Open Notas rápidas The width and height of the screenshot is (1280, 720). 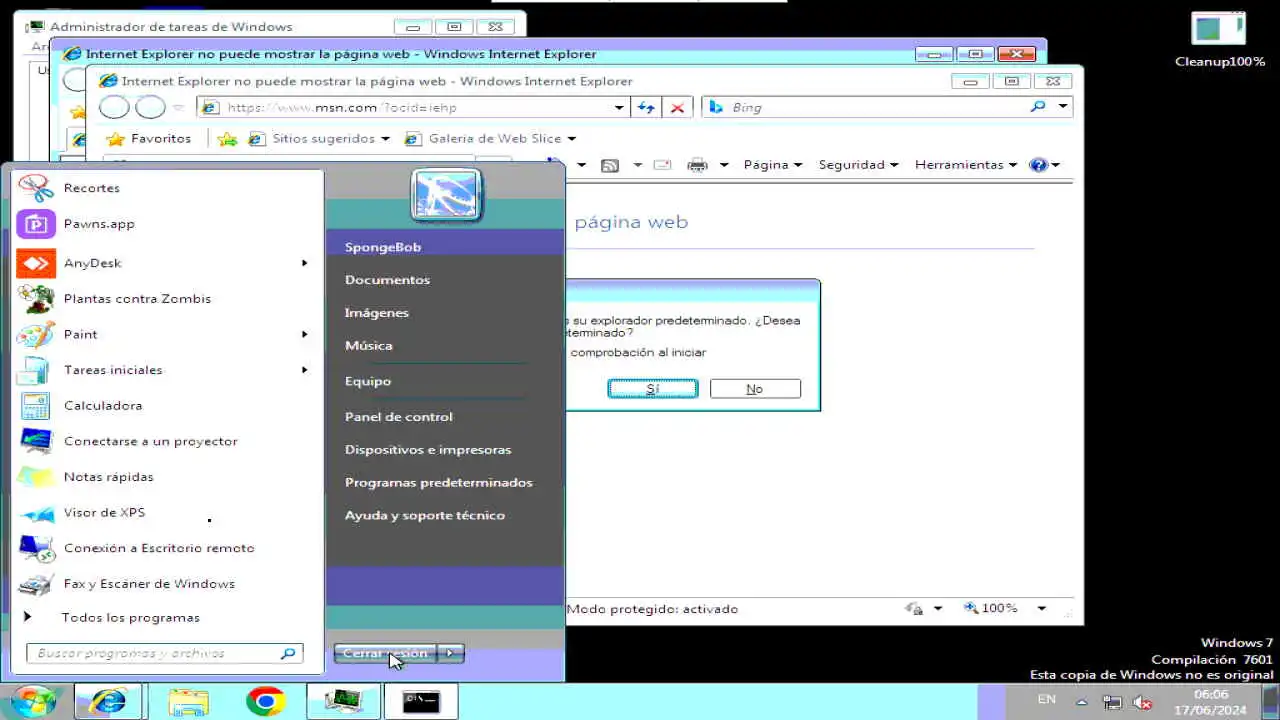pyautogui.click(x=167, y=477)
